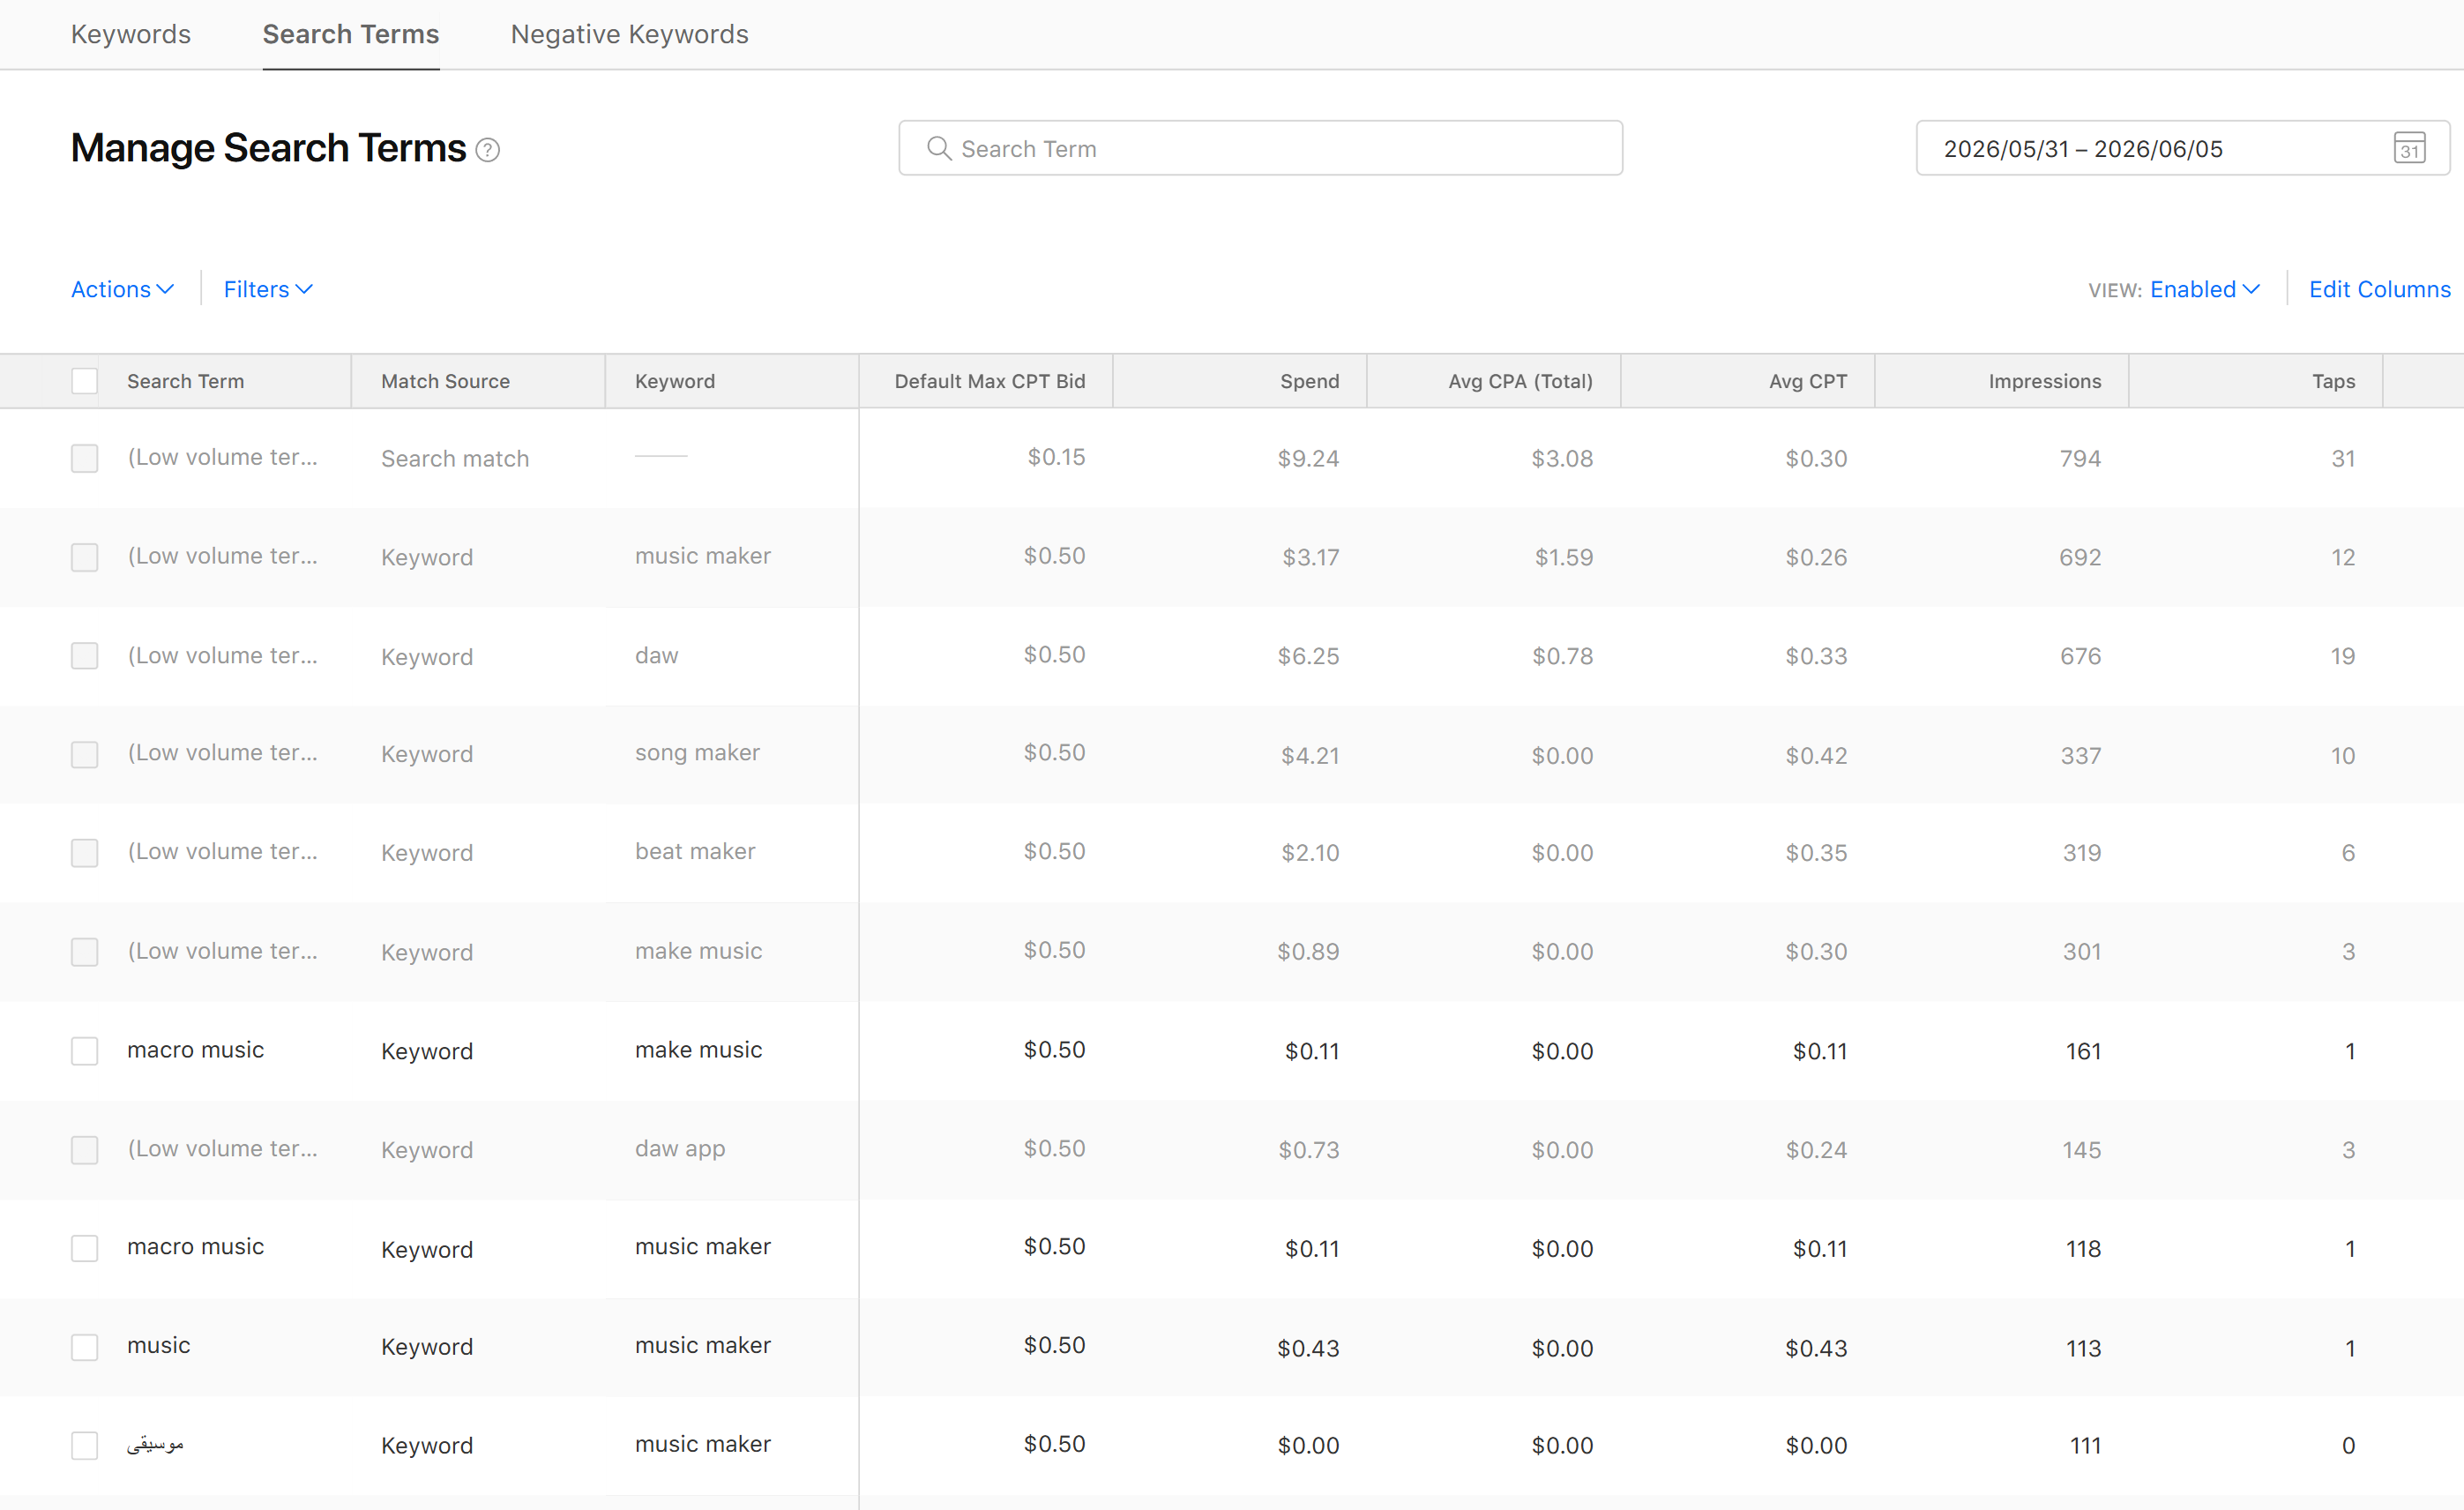Viewport: 2464px width, 1510px height.
Task: Sort by the Avg CPT column header
Action: point(1808,381)
